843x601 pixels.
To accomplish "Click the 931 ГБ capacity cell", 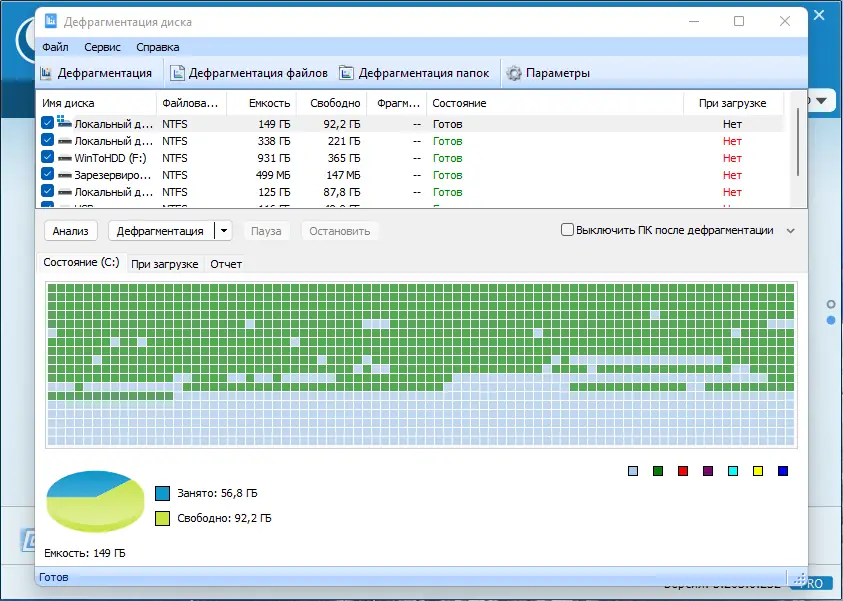I will click(274, 159).
